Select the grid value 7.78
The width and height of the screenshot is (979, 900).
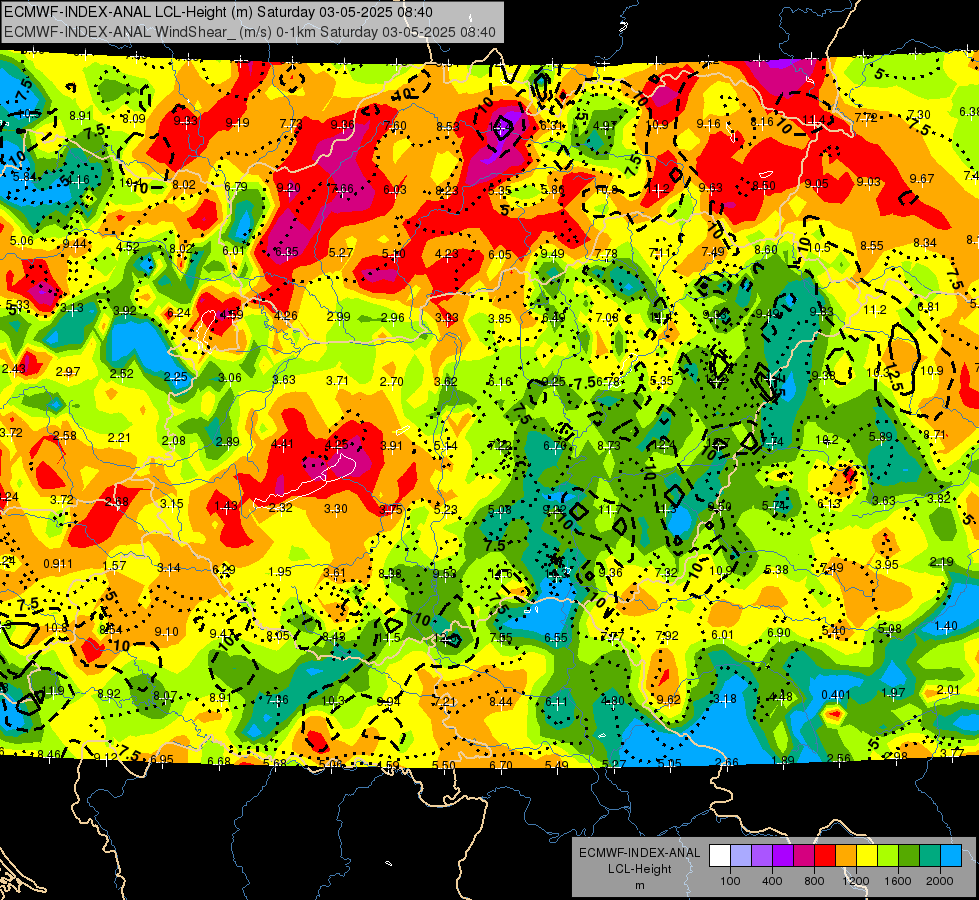[606, 254]
